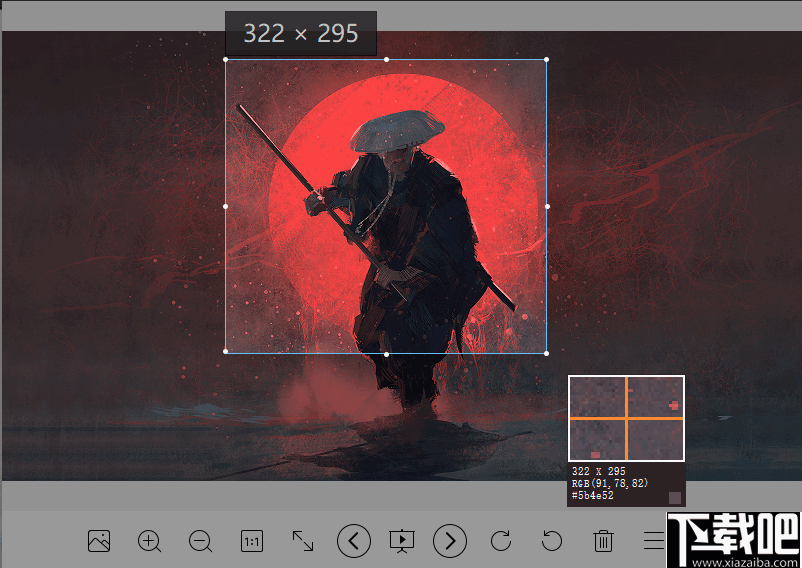Click top-middle selection handle

tap(386, 59)
